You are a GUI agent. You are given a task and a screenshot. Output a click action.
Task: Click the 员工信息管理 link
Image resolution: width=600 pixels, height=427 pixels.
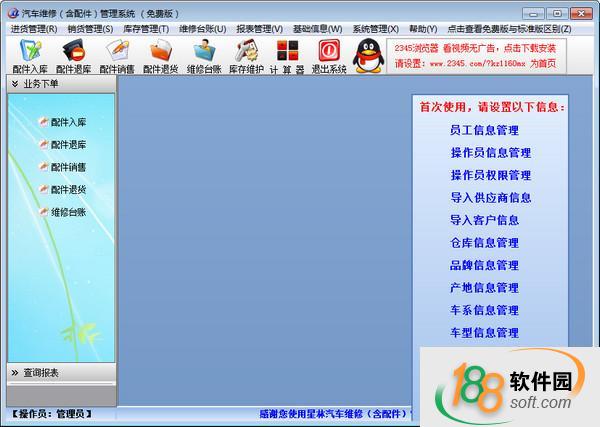[484, 130]
